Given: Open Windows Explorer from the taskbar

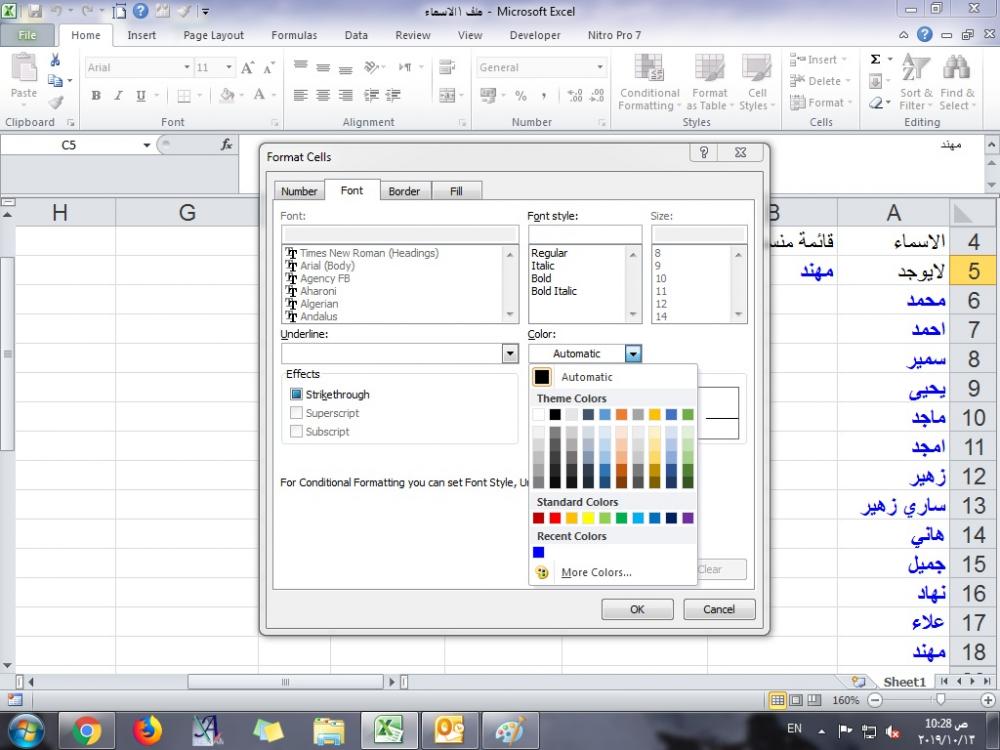Looking at the screenshot, I should pyautogui.click(x=328, y=730).
